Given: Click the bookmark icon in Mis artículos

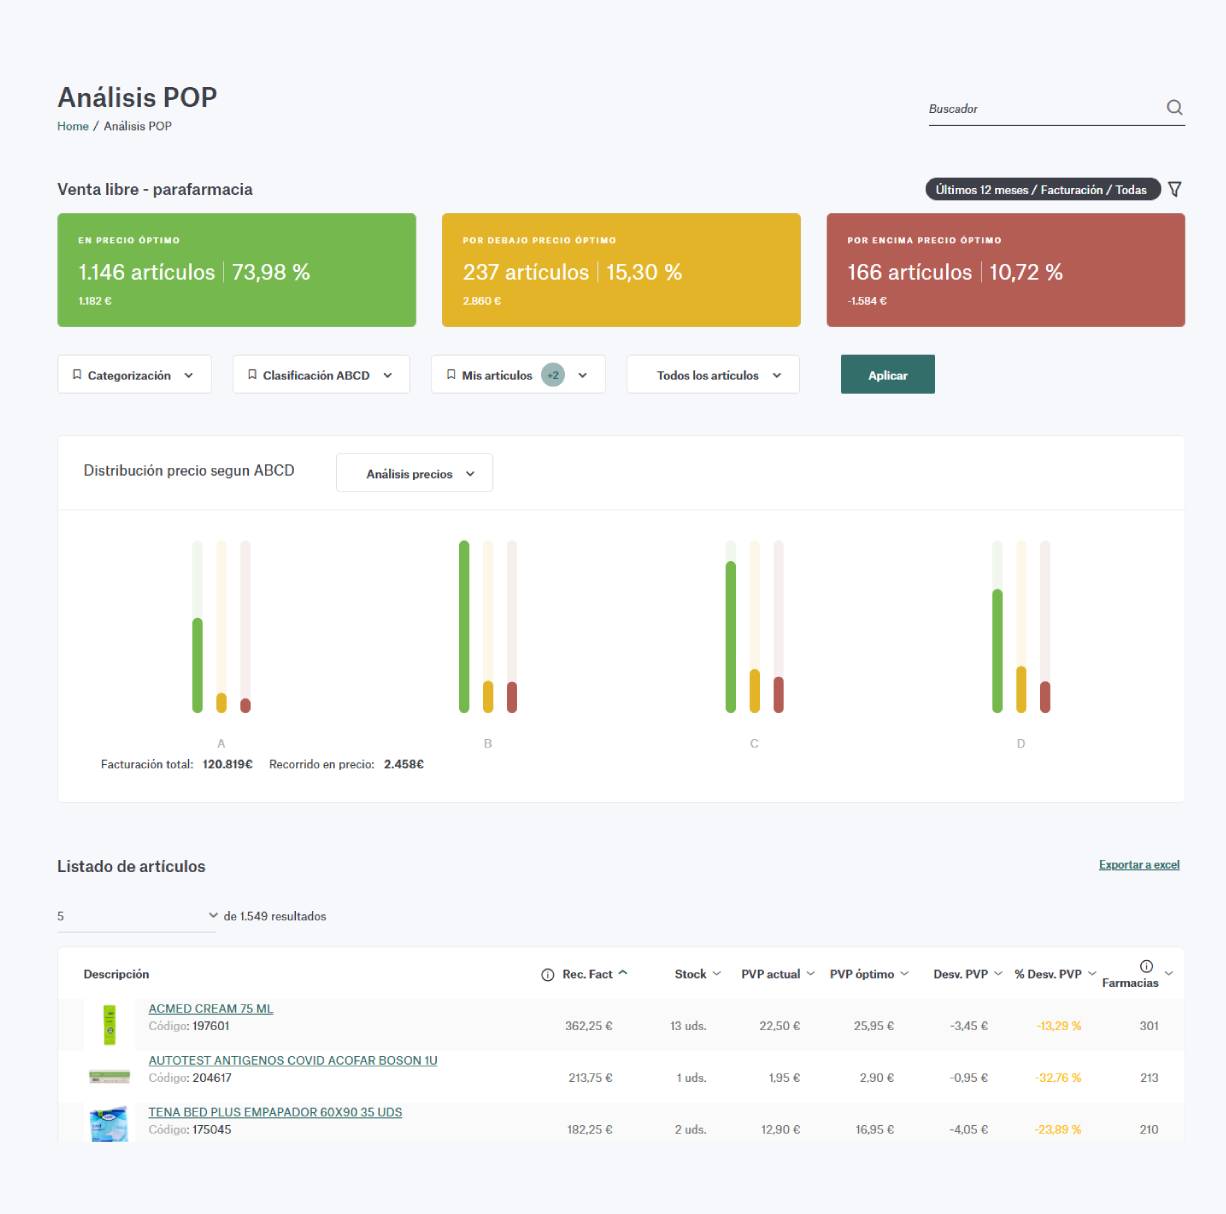Looking at the screenshot, I should point(451,375).
